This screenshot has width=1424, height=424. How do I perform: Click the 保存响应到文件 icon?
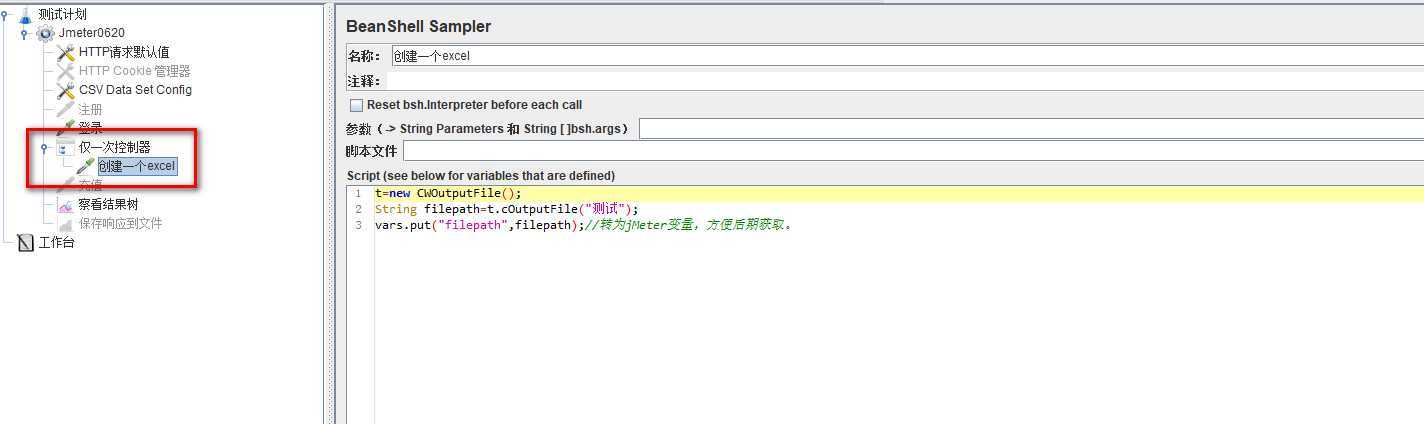coord(65,223)
